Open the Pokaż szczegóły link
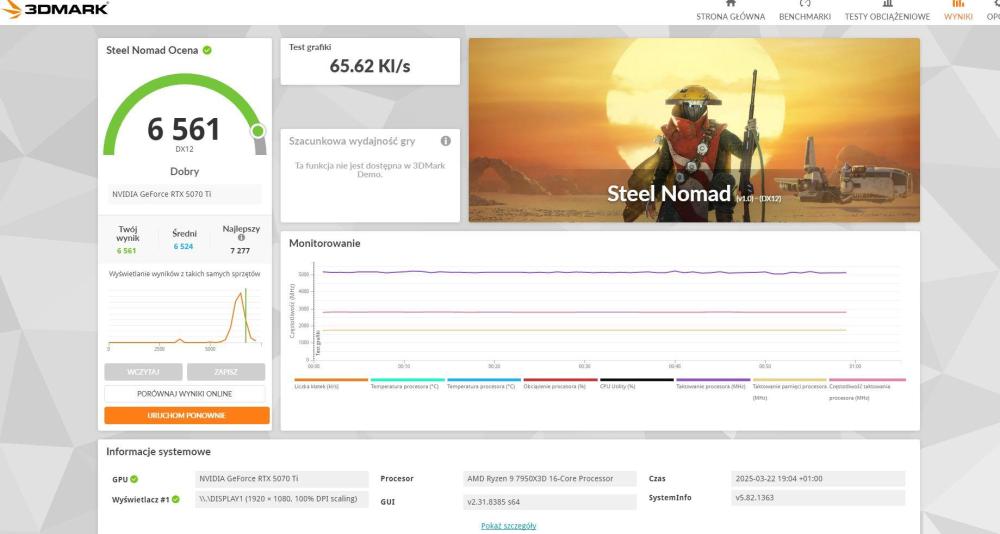Screen dimensions: 1000x534 [508, 526]
